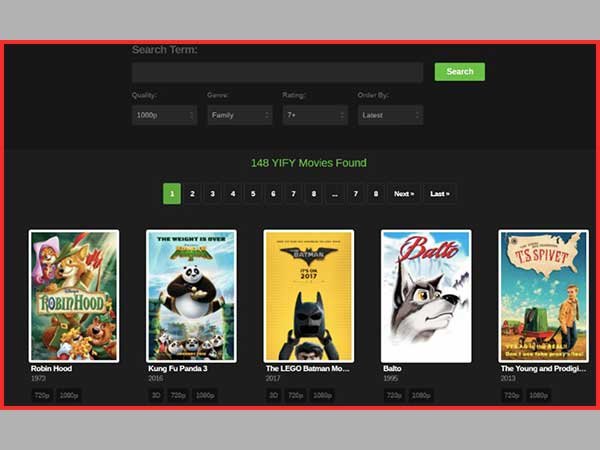Image resolution: width=600 pixels, height=450 pixels.
Task: Select 720p tag under LEGO Batman Movie
Action: click(295, 395)
